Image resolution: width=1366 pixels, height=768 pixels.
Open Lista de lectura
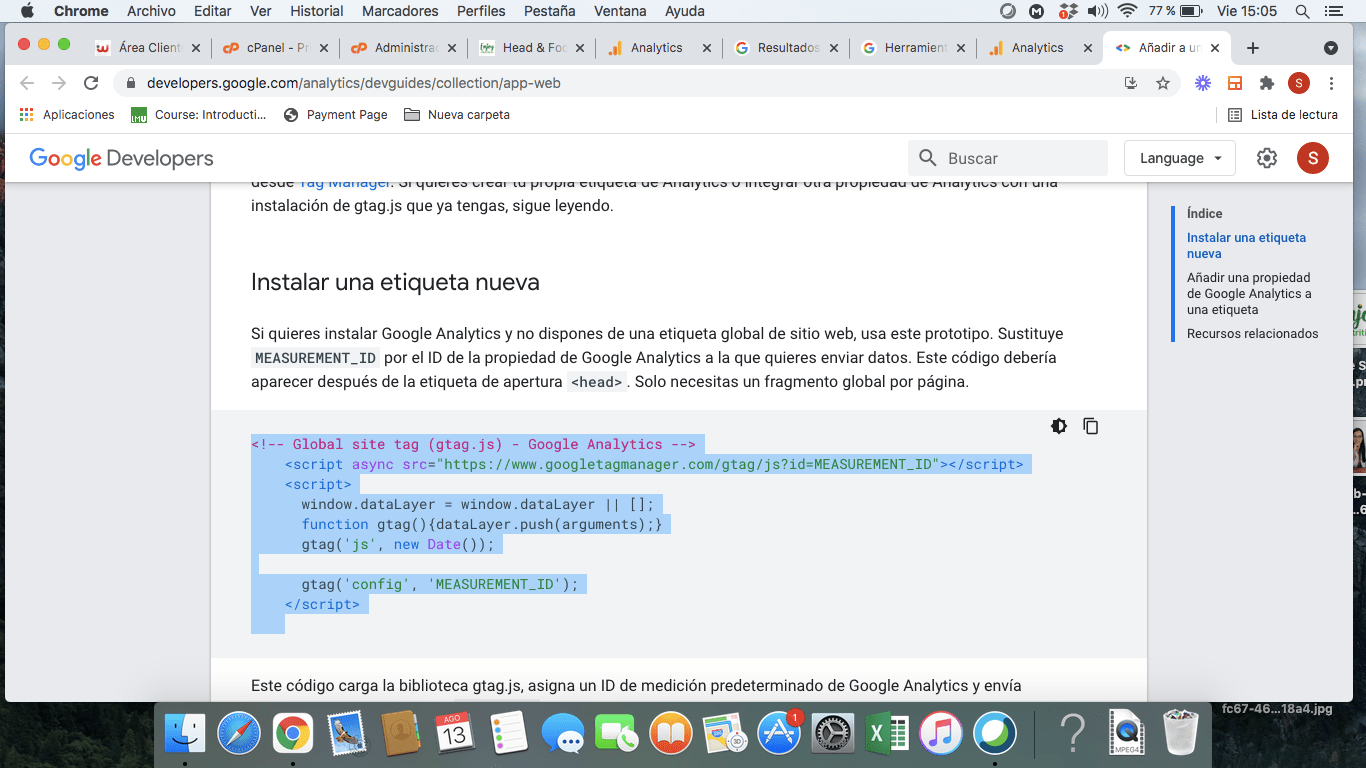(x=1283, y=115)
